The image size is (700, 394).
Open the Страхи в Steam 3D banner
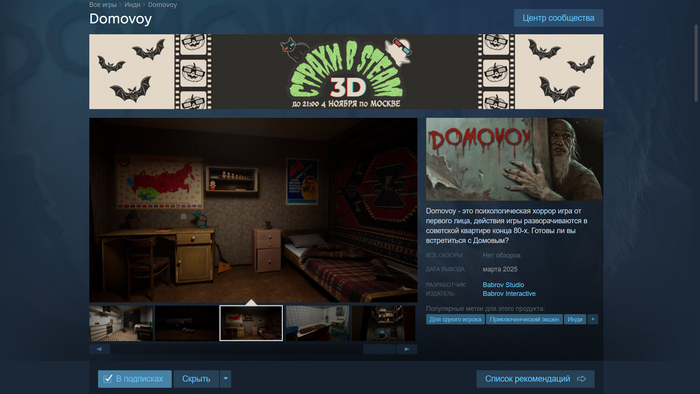coord(346,71)
